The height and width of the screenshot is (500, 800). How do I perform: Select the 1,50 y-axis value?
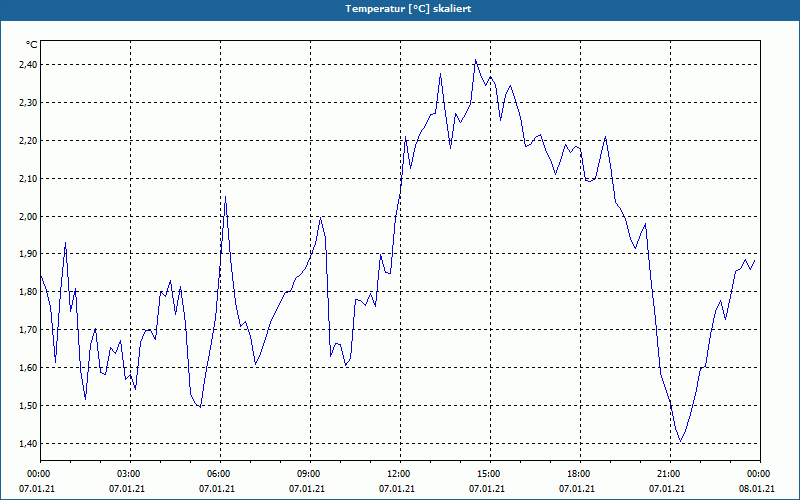28,406
